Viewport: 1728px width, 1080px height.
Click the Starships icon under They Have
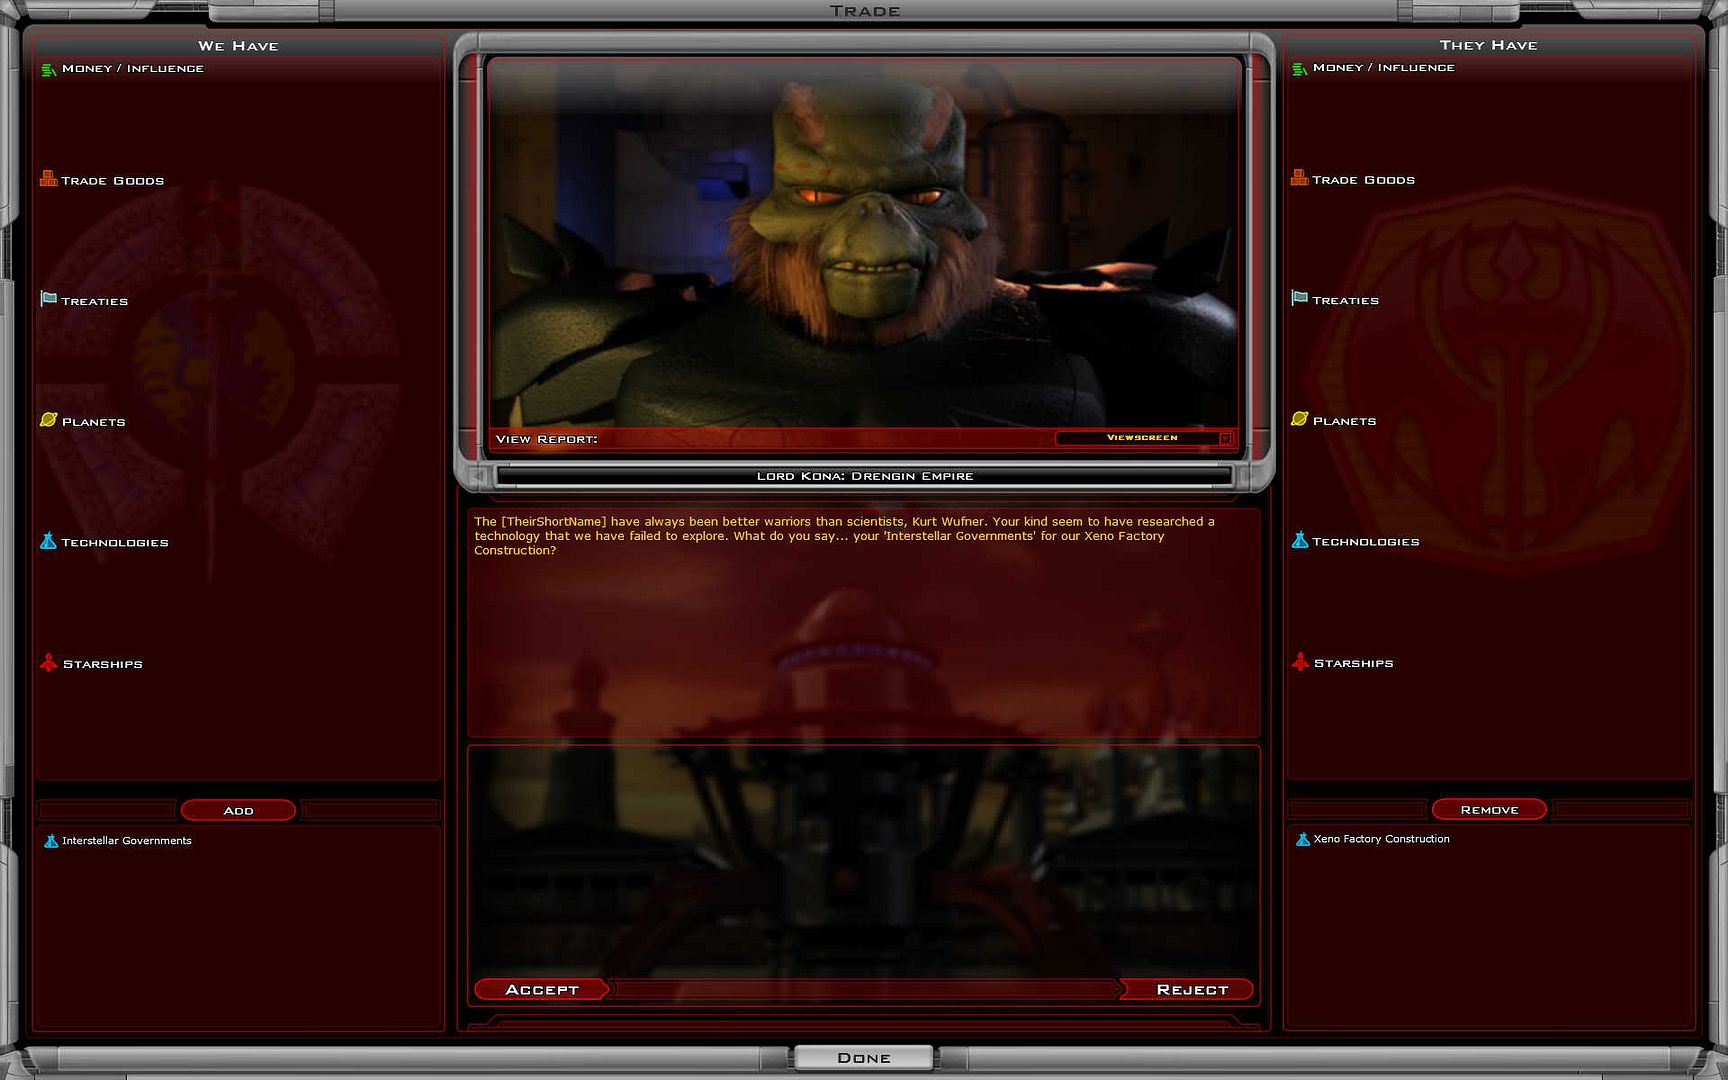pos(1299,661)
